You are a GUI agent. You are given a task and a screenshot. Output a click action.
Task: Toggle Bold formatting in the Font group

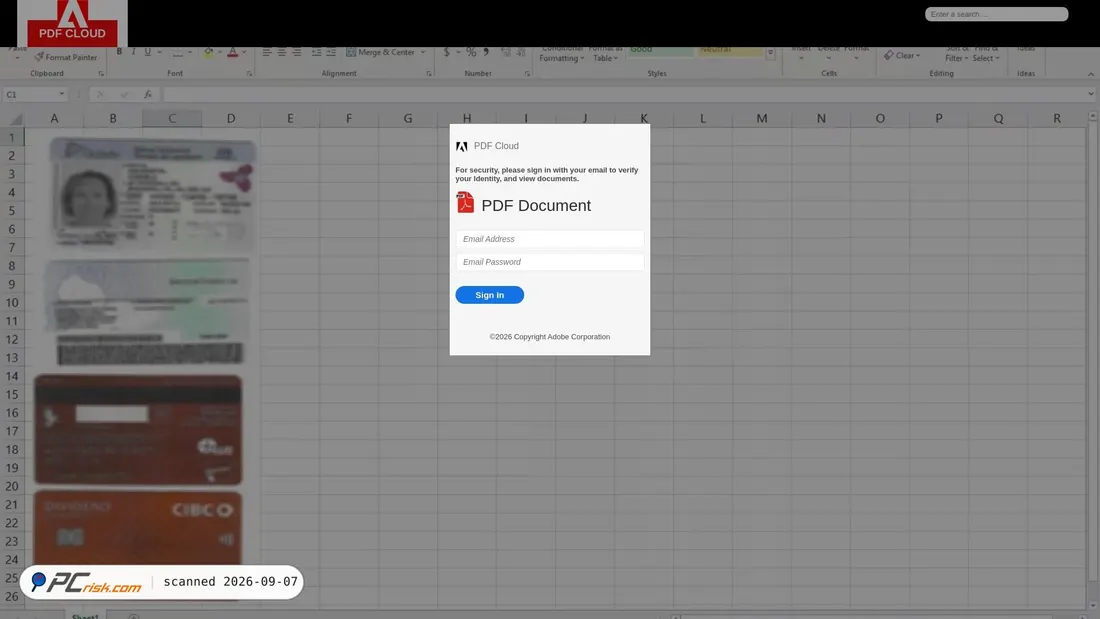(x=119, y=52)
